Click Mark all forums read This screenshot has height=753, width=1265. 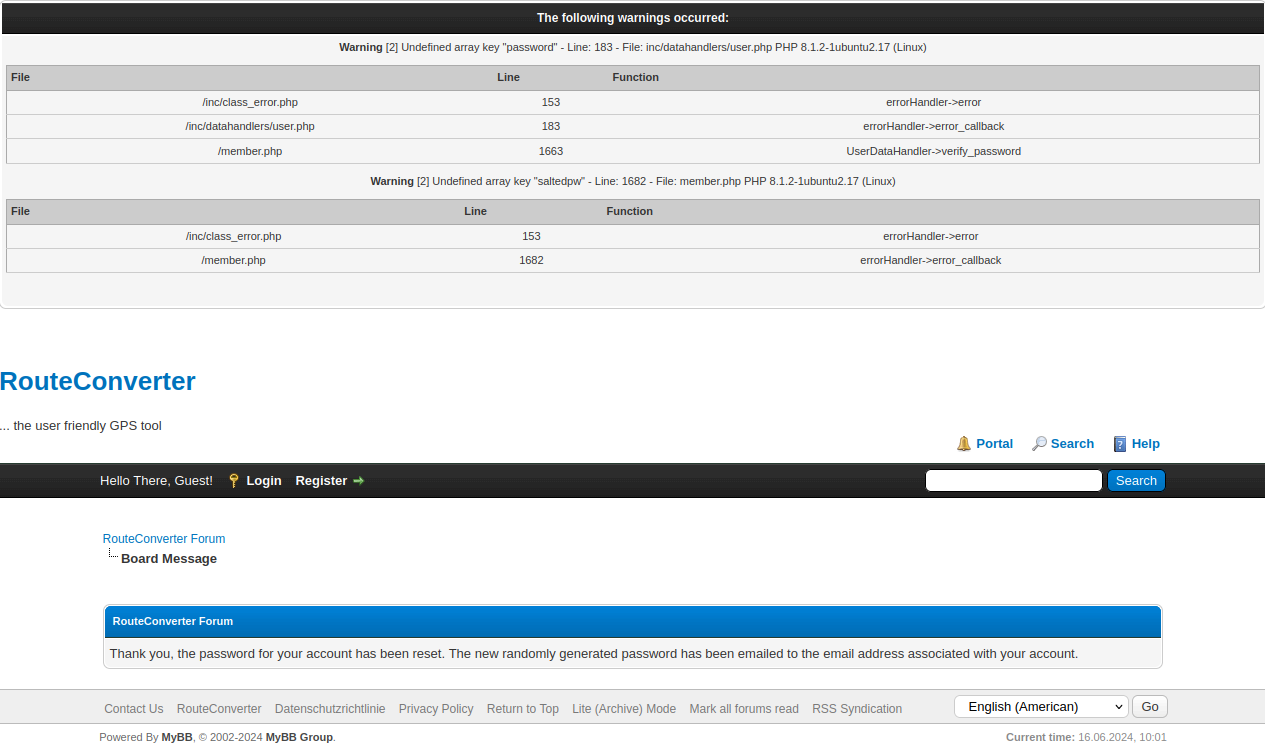[x=744, y=709]
